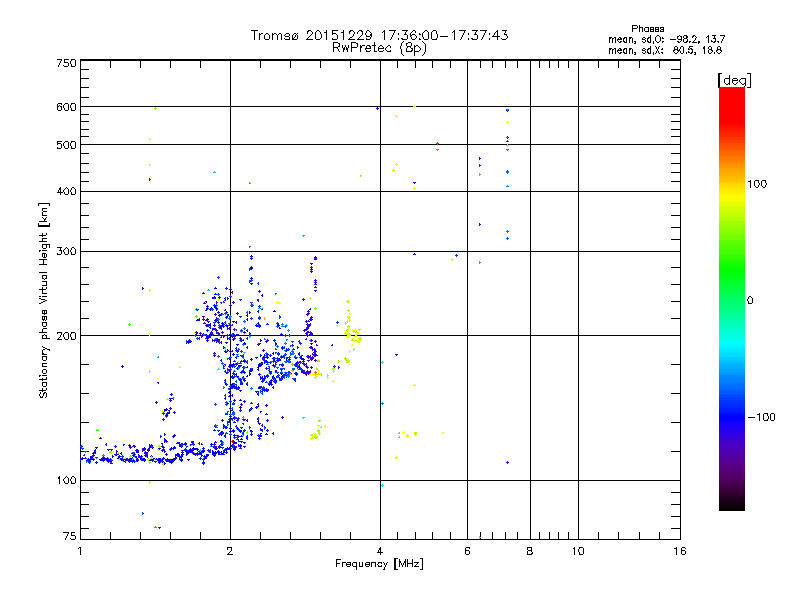Click the x-axis tick label '10'
Image resolution: width=800 pixels, height=600 pixels.
578,551
